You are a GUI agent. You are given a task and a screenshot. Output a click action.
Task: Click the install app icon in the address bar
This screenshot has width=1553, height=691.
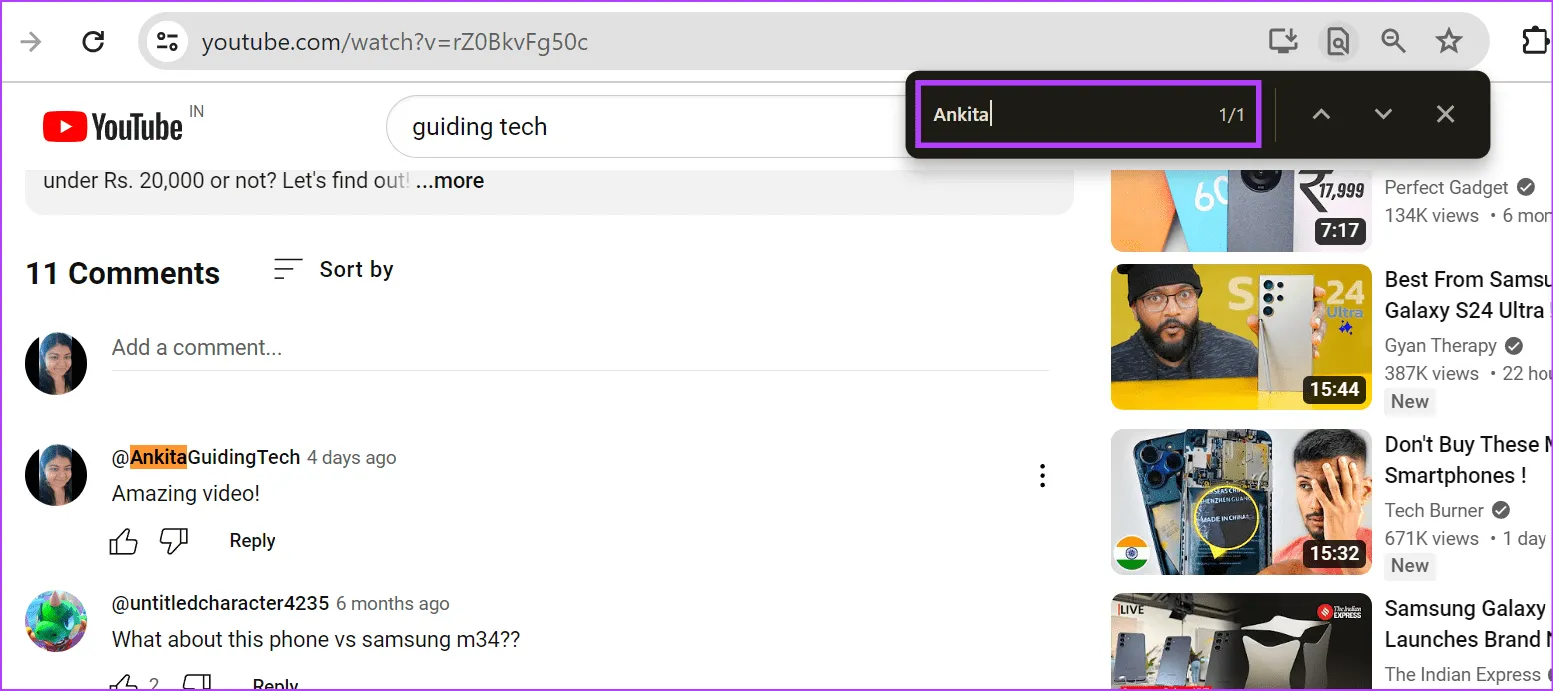(1283, 41)
